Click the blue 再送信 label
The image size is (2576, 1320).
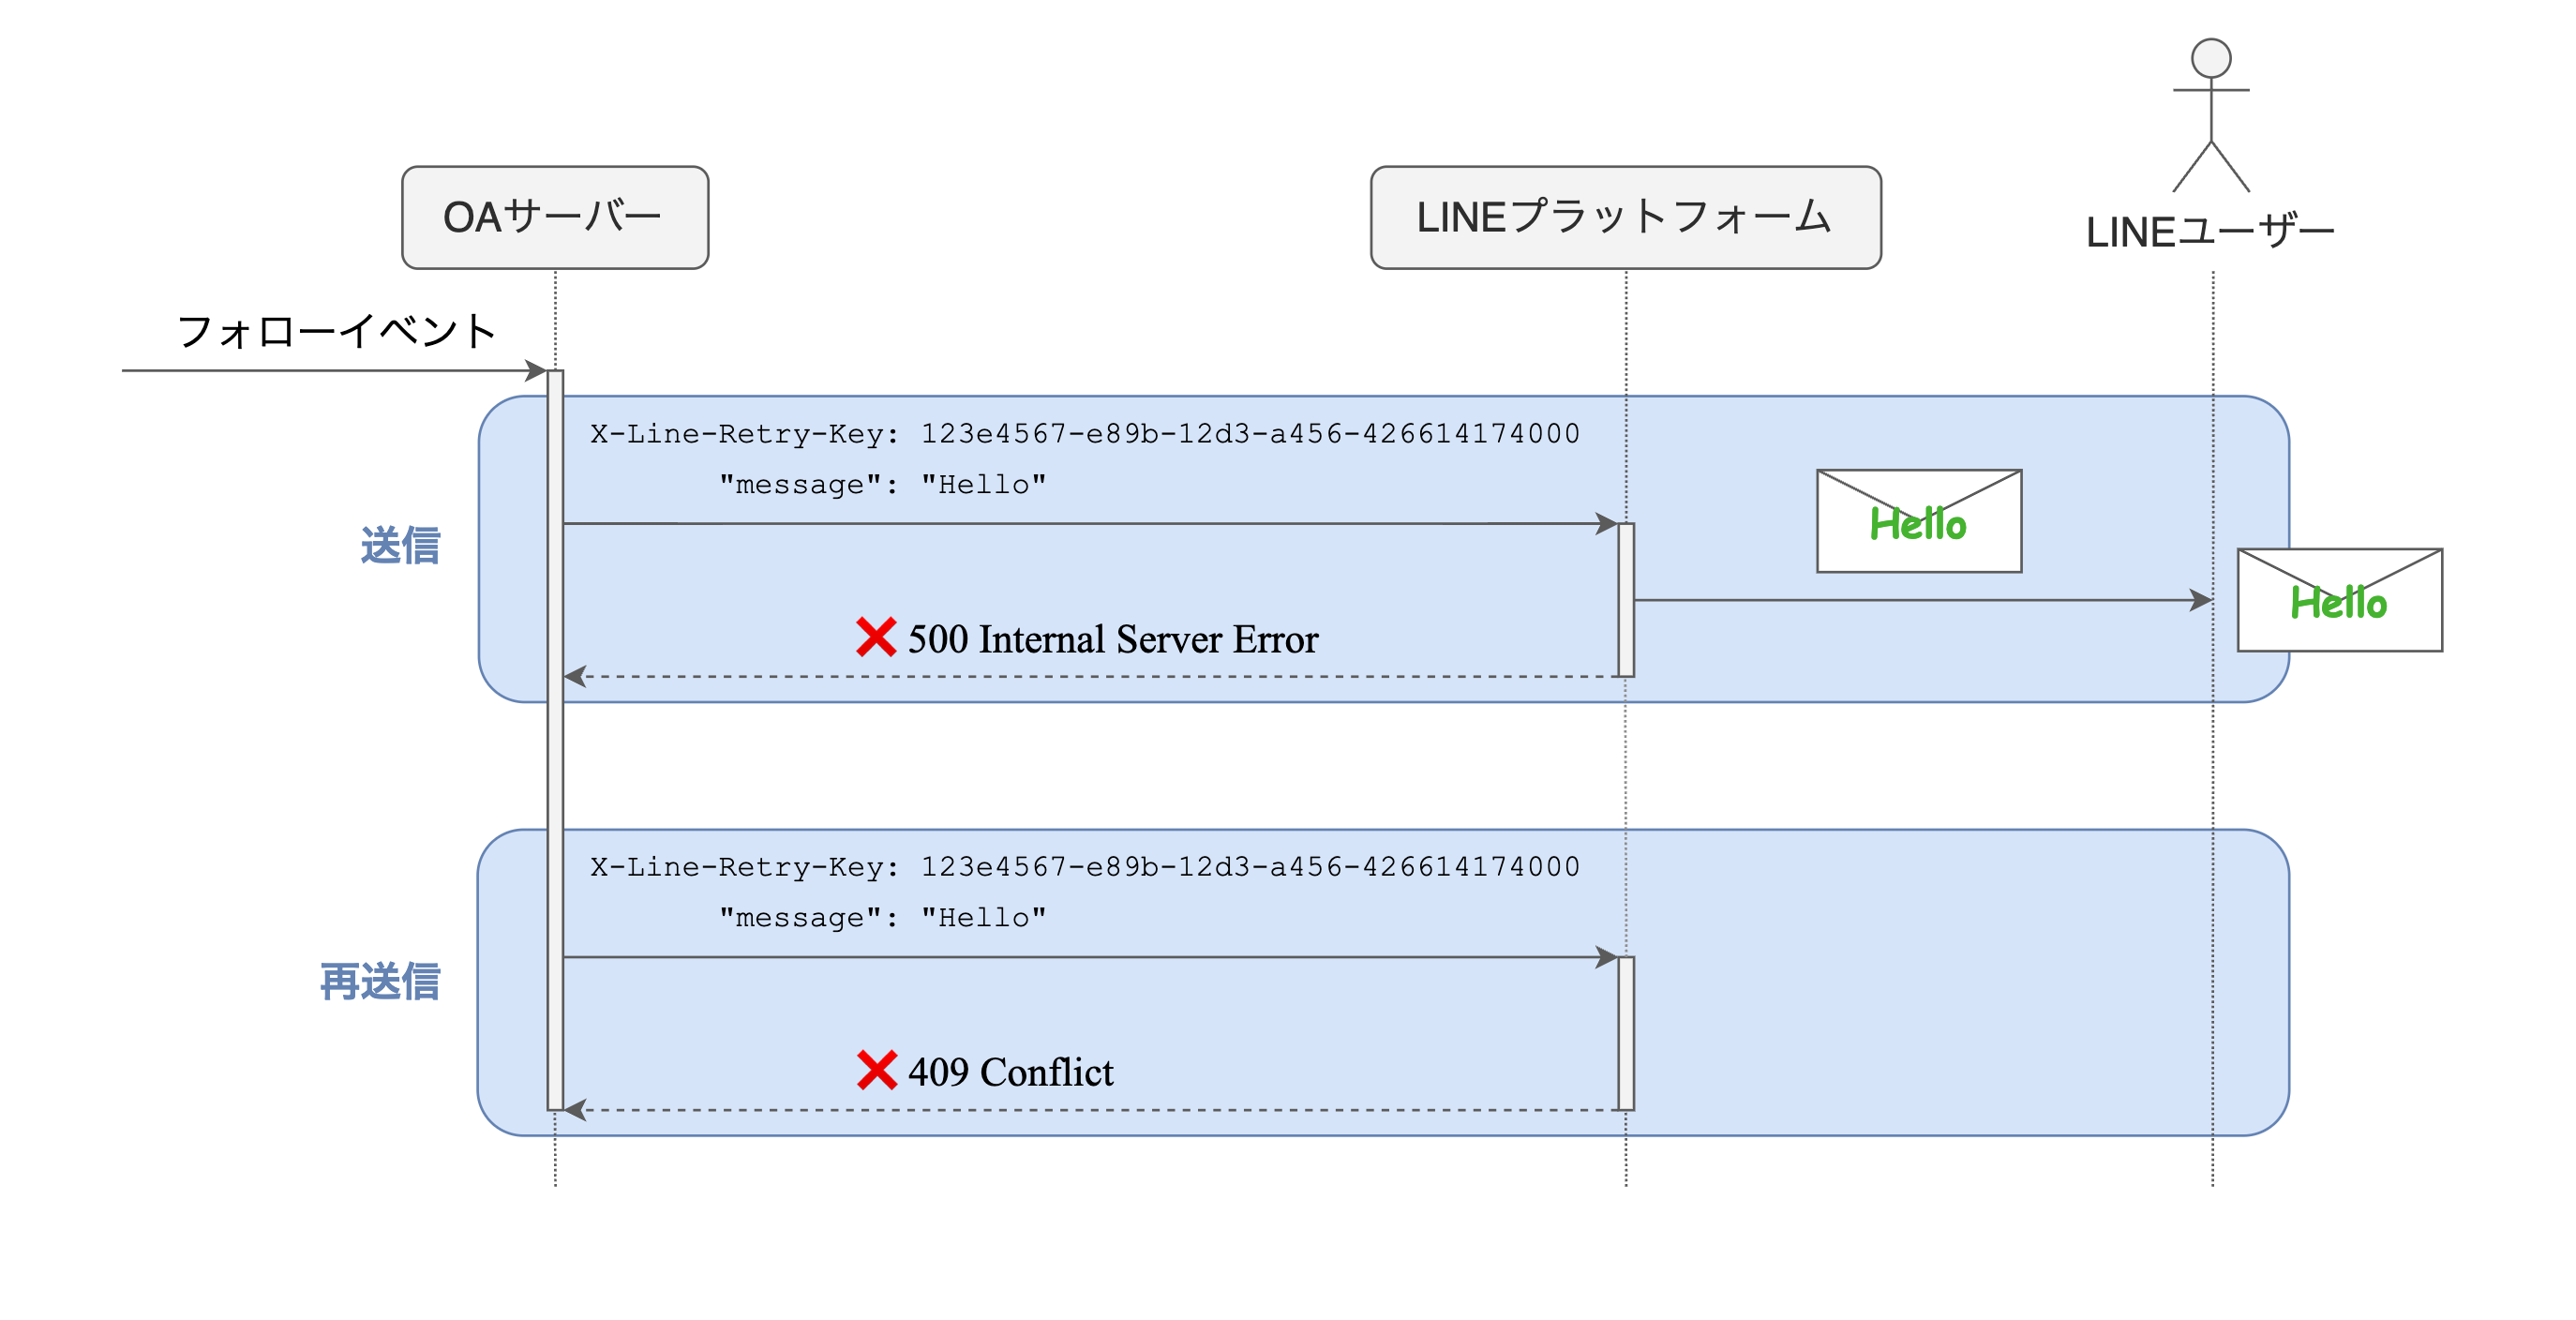380,981
